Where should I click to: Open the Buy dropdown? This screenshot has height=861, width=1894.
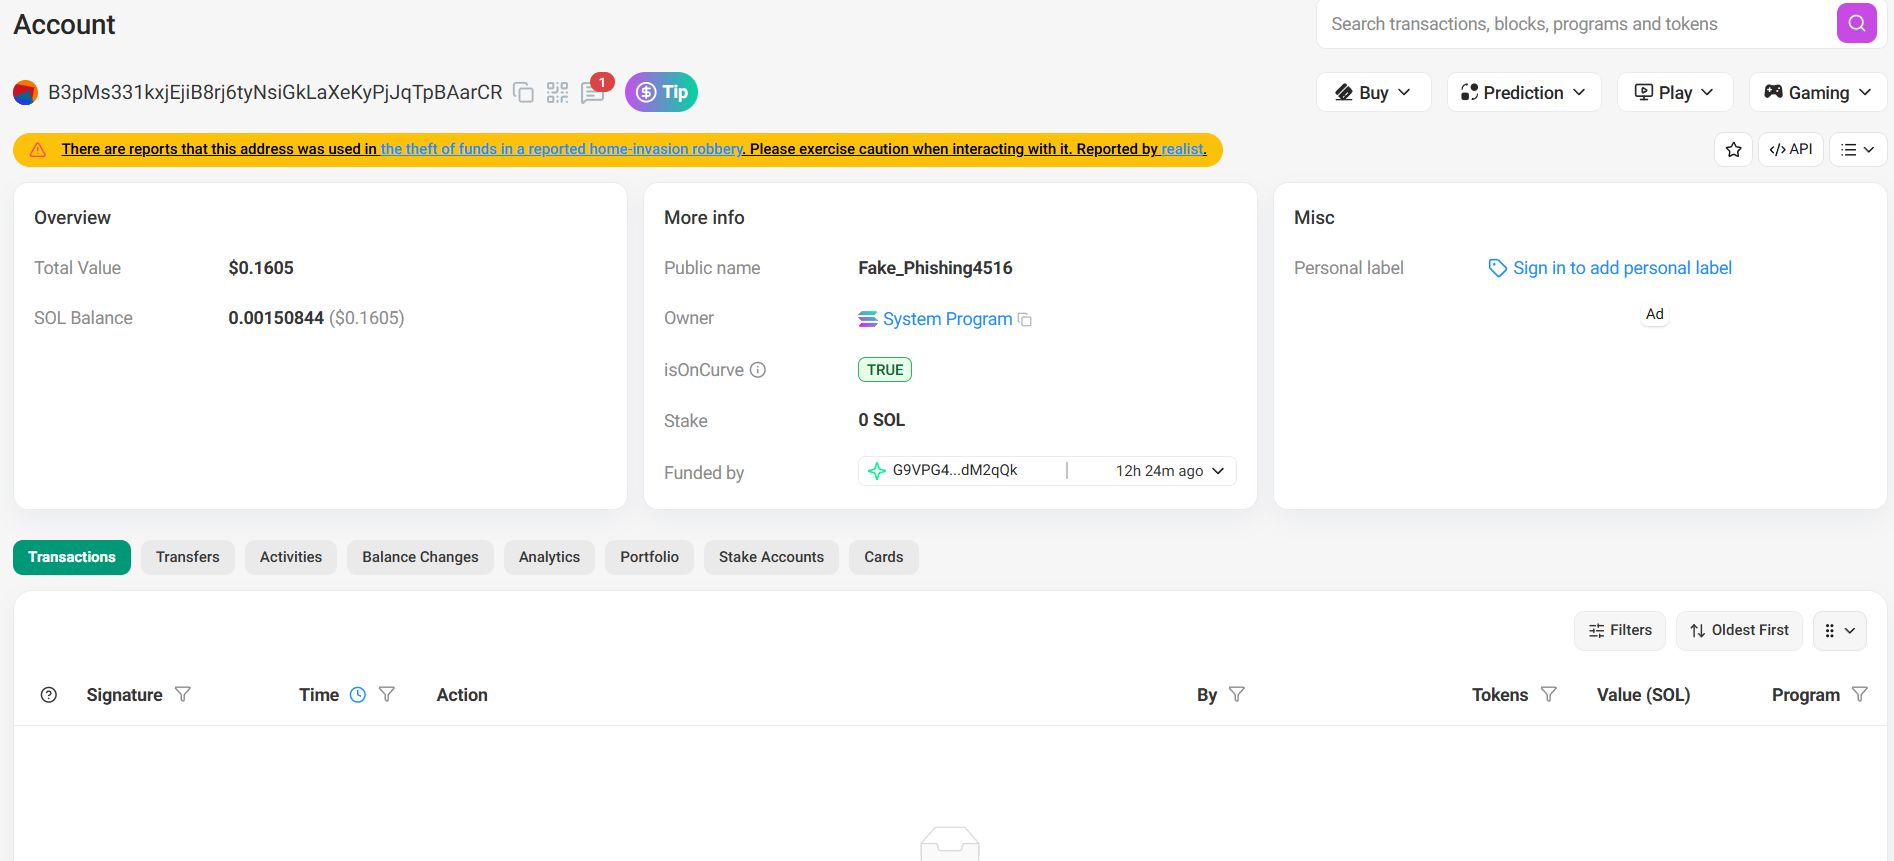[x=1374, y=92]
